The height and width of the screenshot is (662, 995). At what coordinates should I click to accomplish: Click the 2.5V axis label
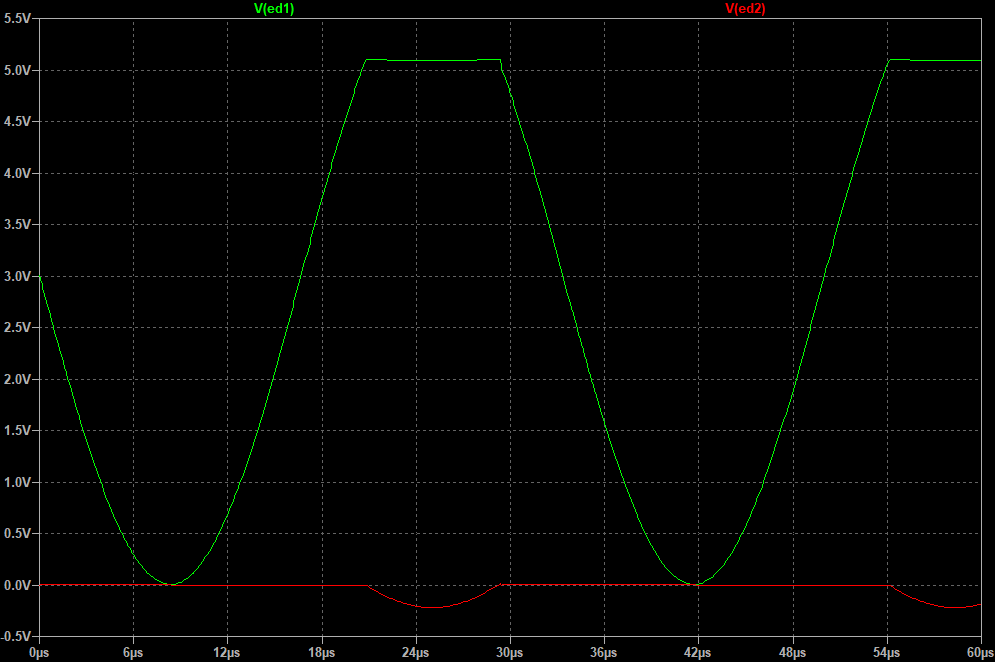click(16, 328)
